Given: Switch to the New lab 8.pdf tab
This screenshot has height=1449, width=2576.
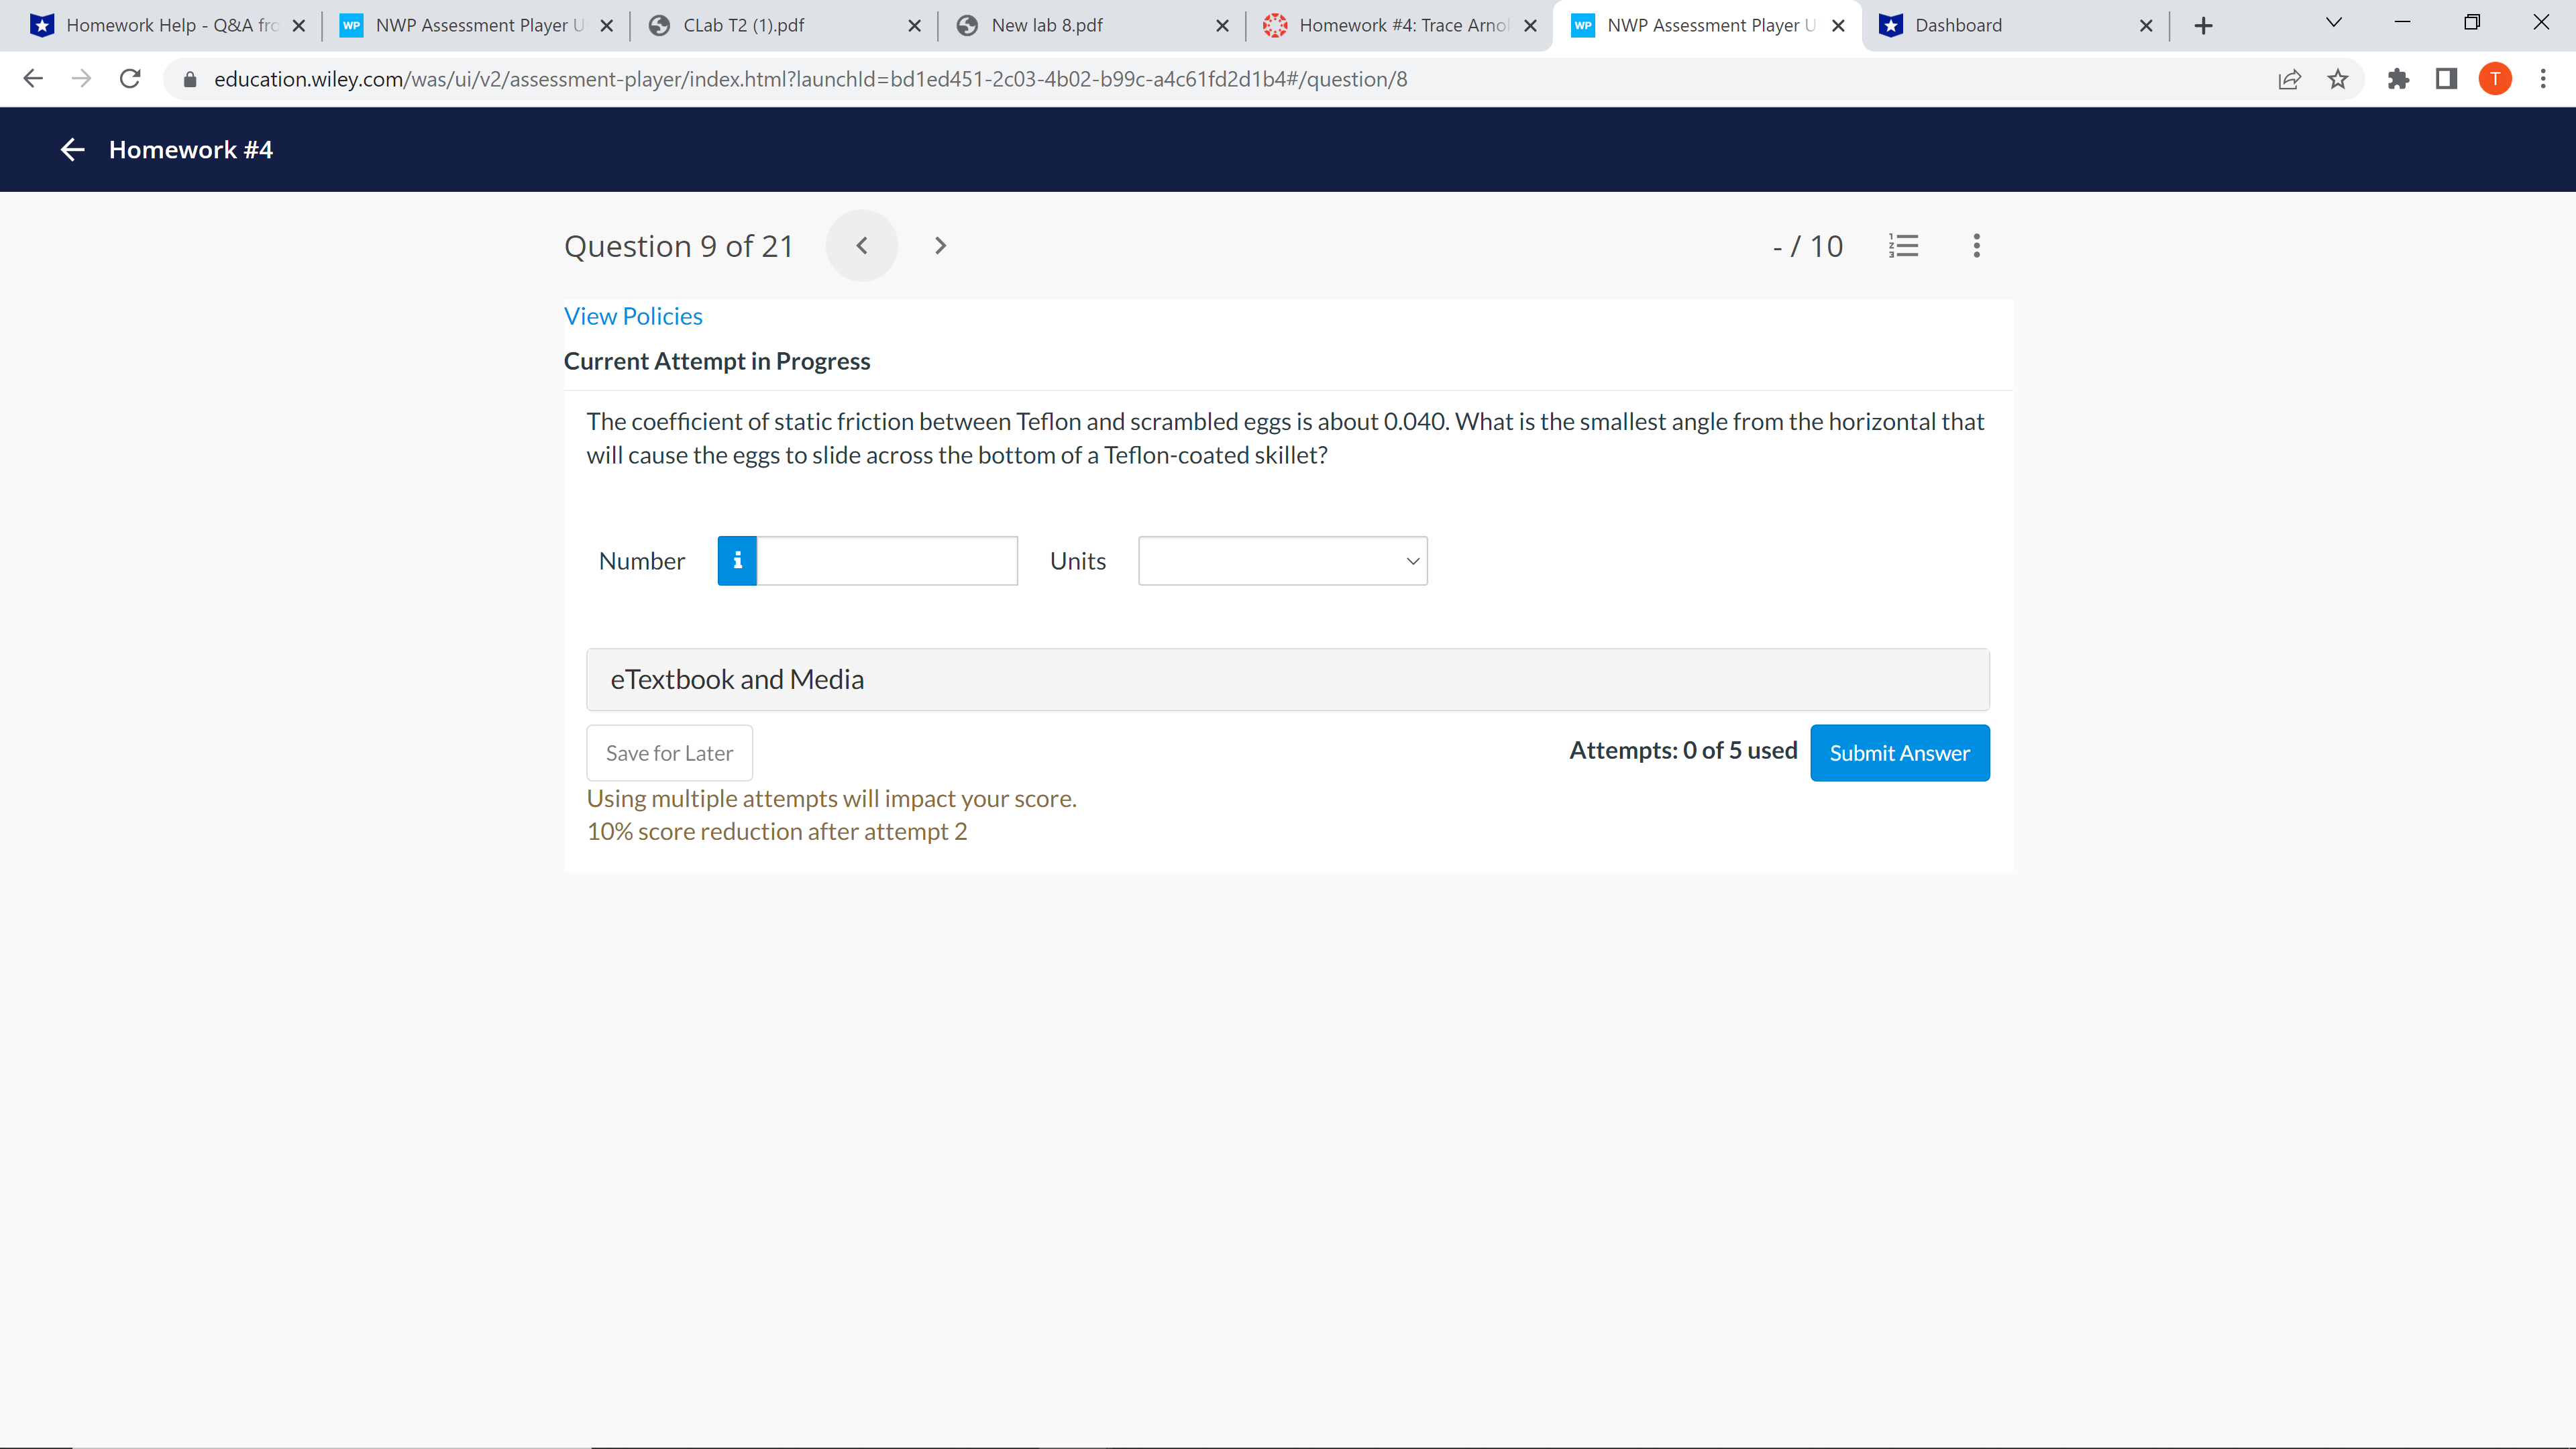Looking at the screenshot, I should click(1046, 25).
